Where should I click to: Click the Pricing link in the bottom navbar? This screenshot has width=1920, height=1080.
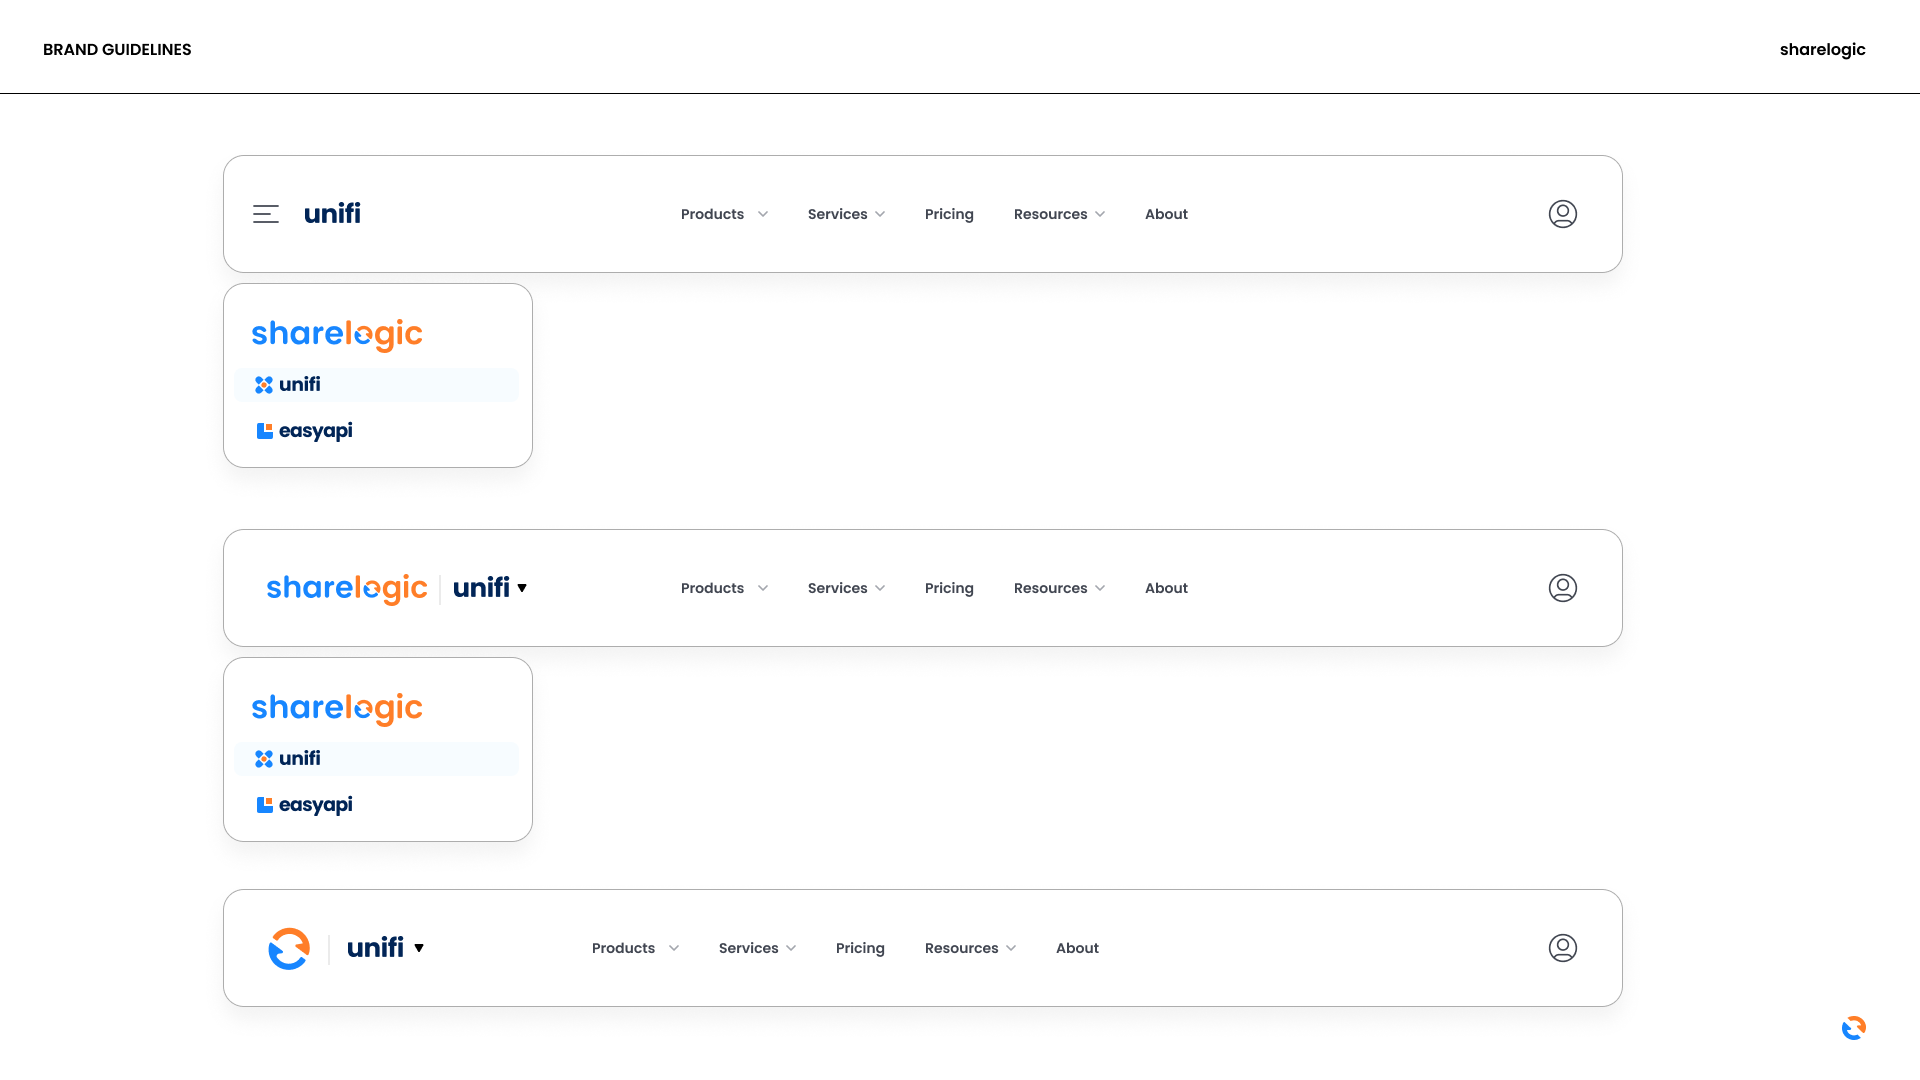tap(860, 947)
